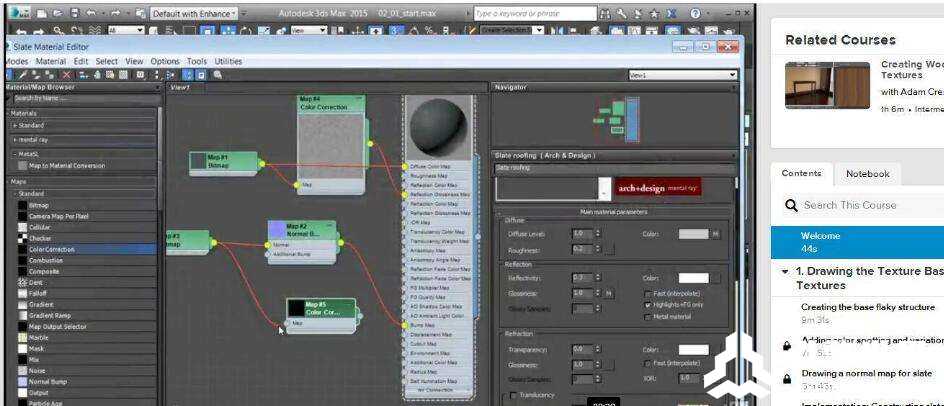Click the red X delete selected icon
The height and width of the screenshot is (406, 944).
(x=66, y=75)
